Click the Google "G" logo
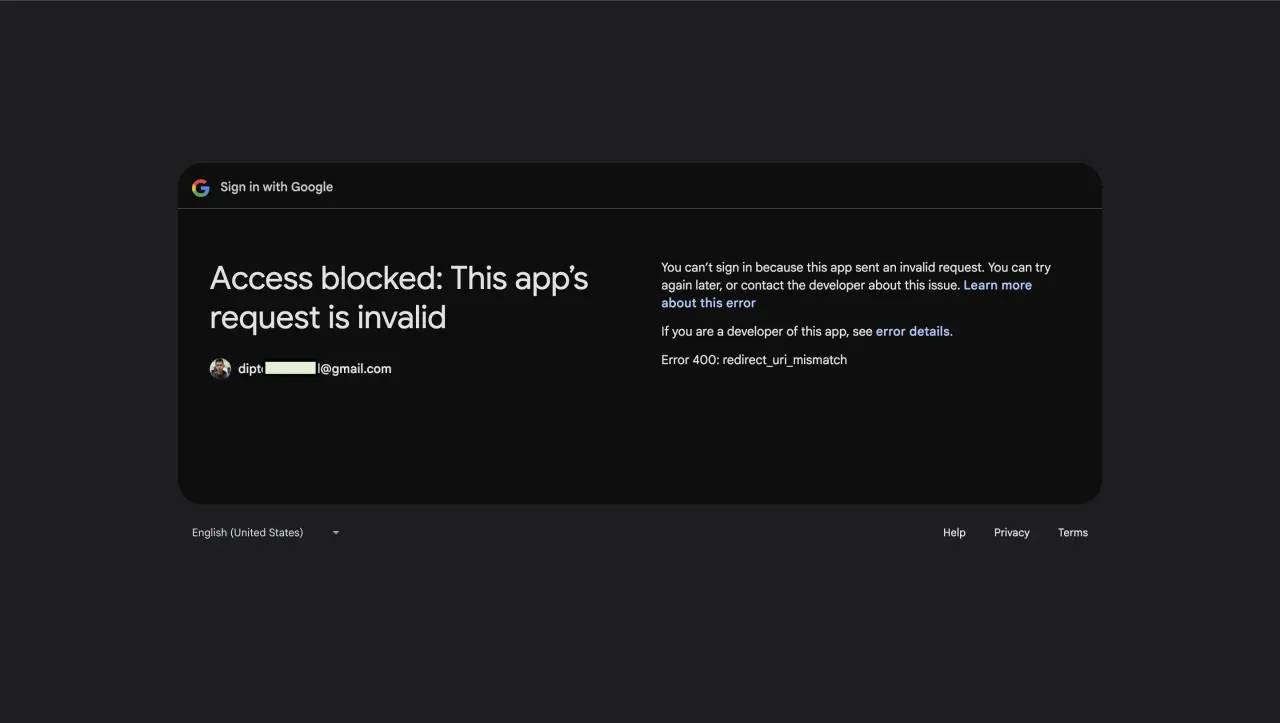This screenshot has height=723, width=1280. 201,188
